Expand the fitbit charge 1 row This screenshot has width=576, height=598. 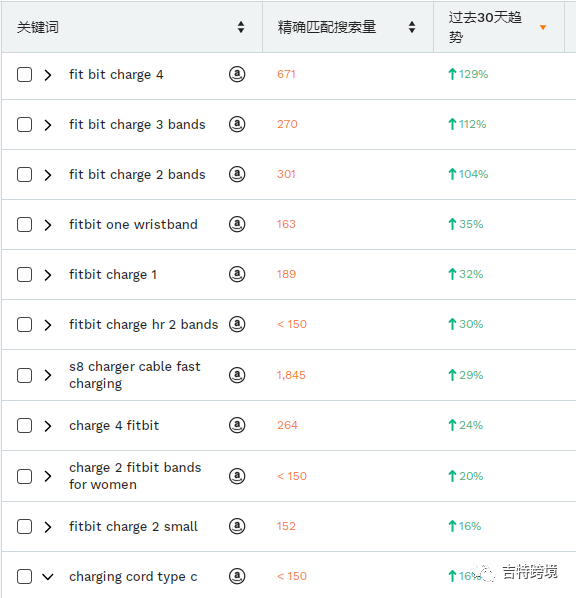click(x=48, y=275)
